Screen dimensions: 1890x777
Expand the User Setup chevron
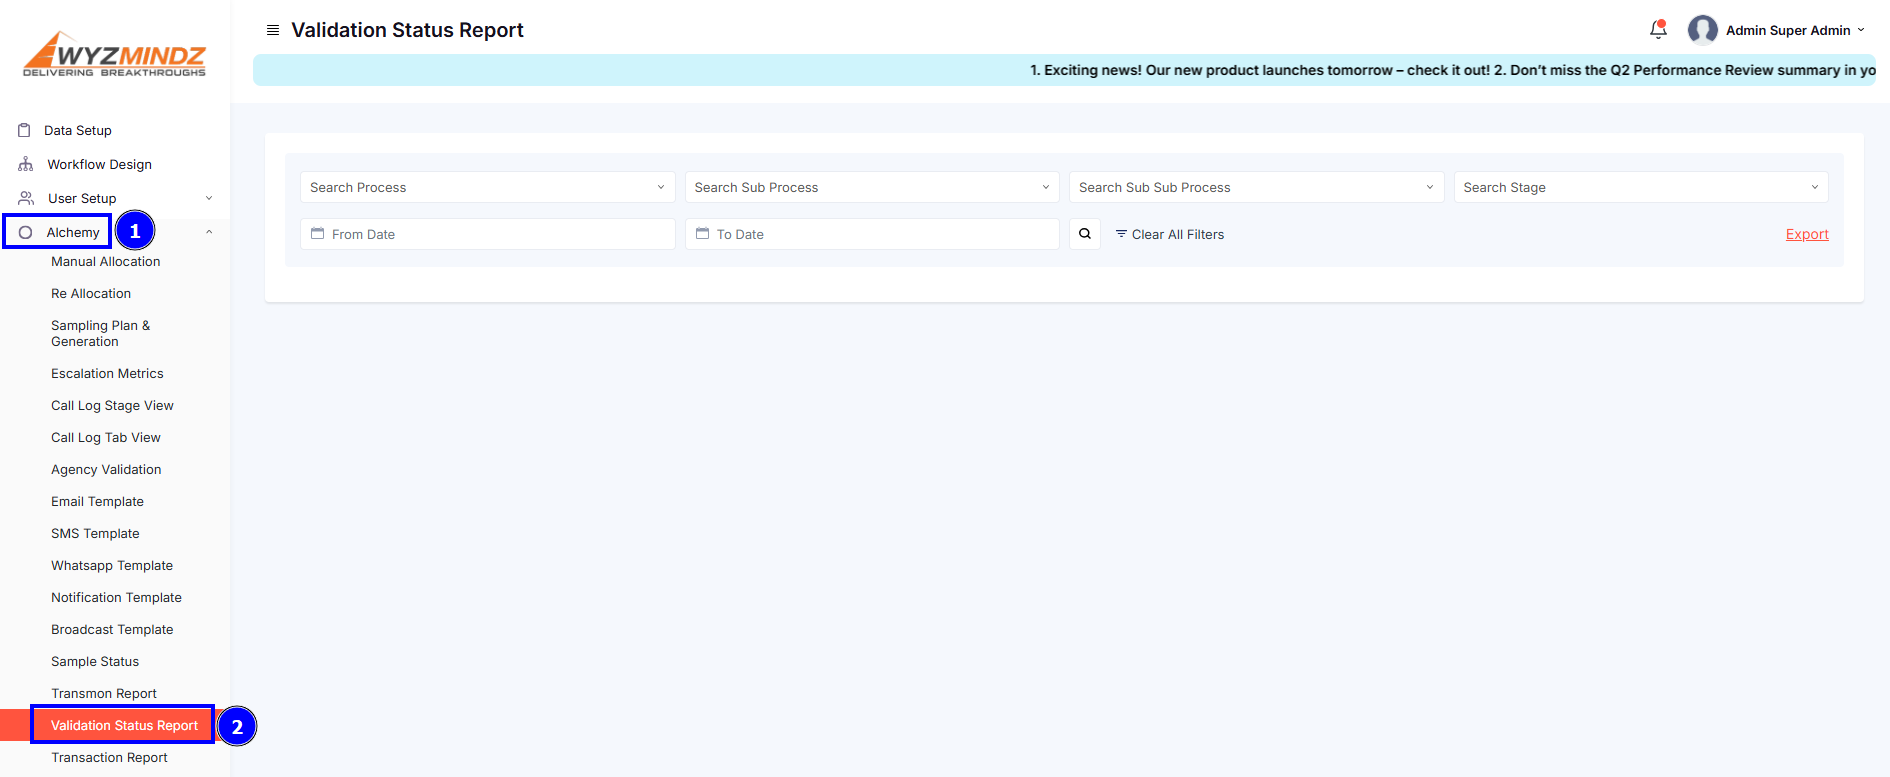tap(209, 198)
